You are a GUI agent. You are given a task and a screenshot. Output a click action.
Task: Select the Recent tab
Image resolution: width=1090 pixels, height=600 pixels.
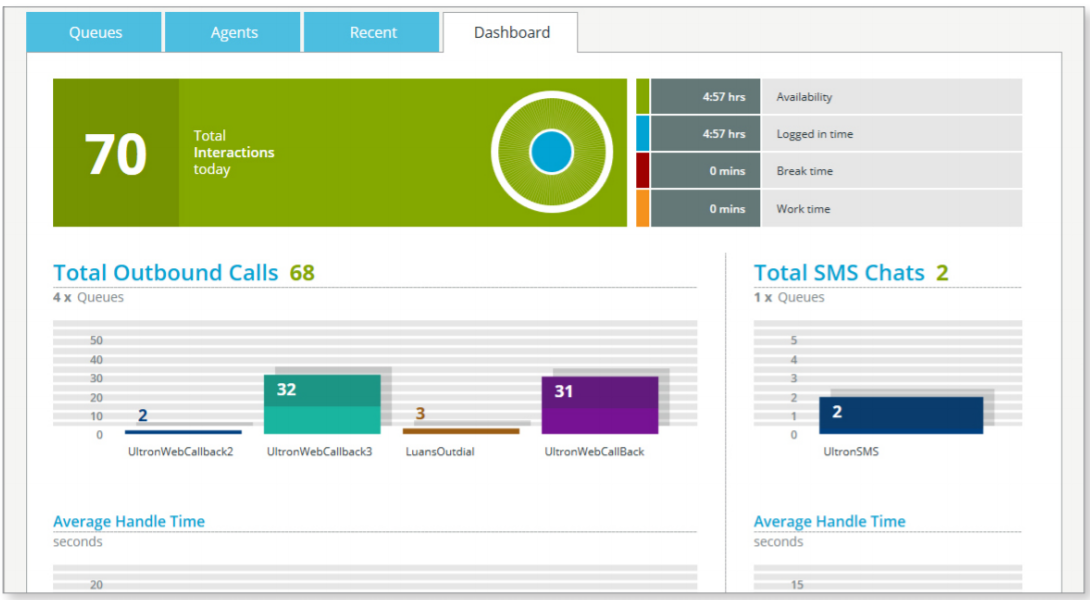(371, 32)
